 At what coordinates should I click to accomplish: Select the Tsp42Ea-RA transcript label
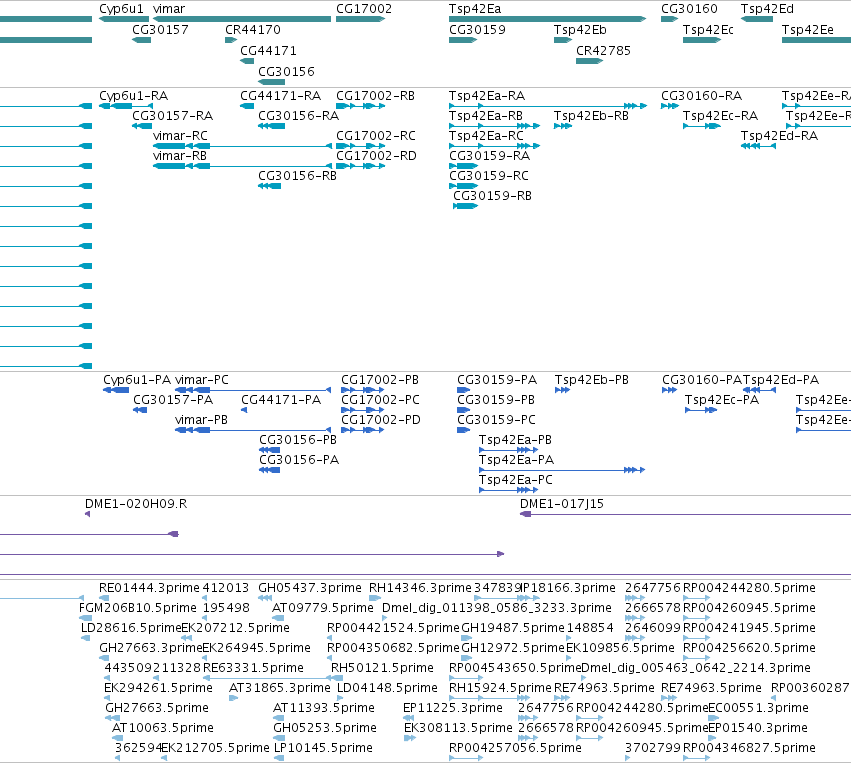click(x=487, y=96)
